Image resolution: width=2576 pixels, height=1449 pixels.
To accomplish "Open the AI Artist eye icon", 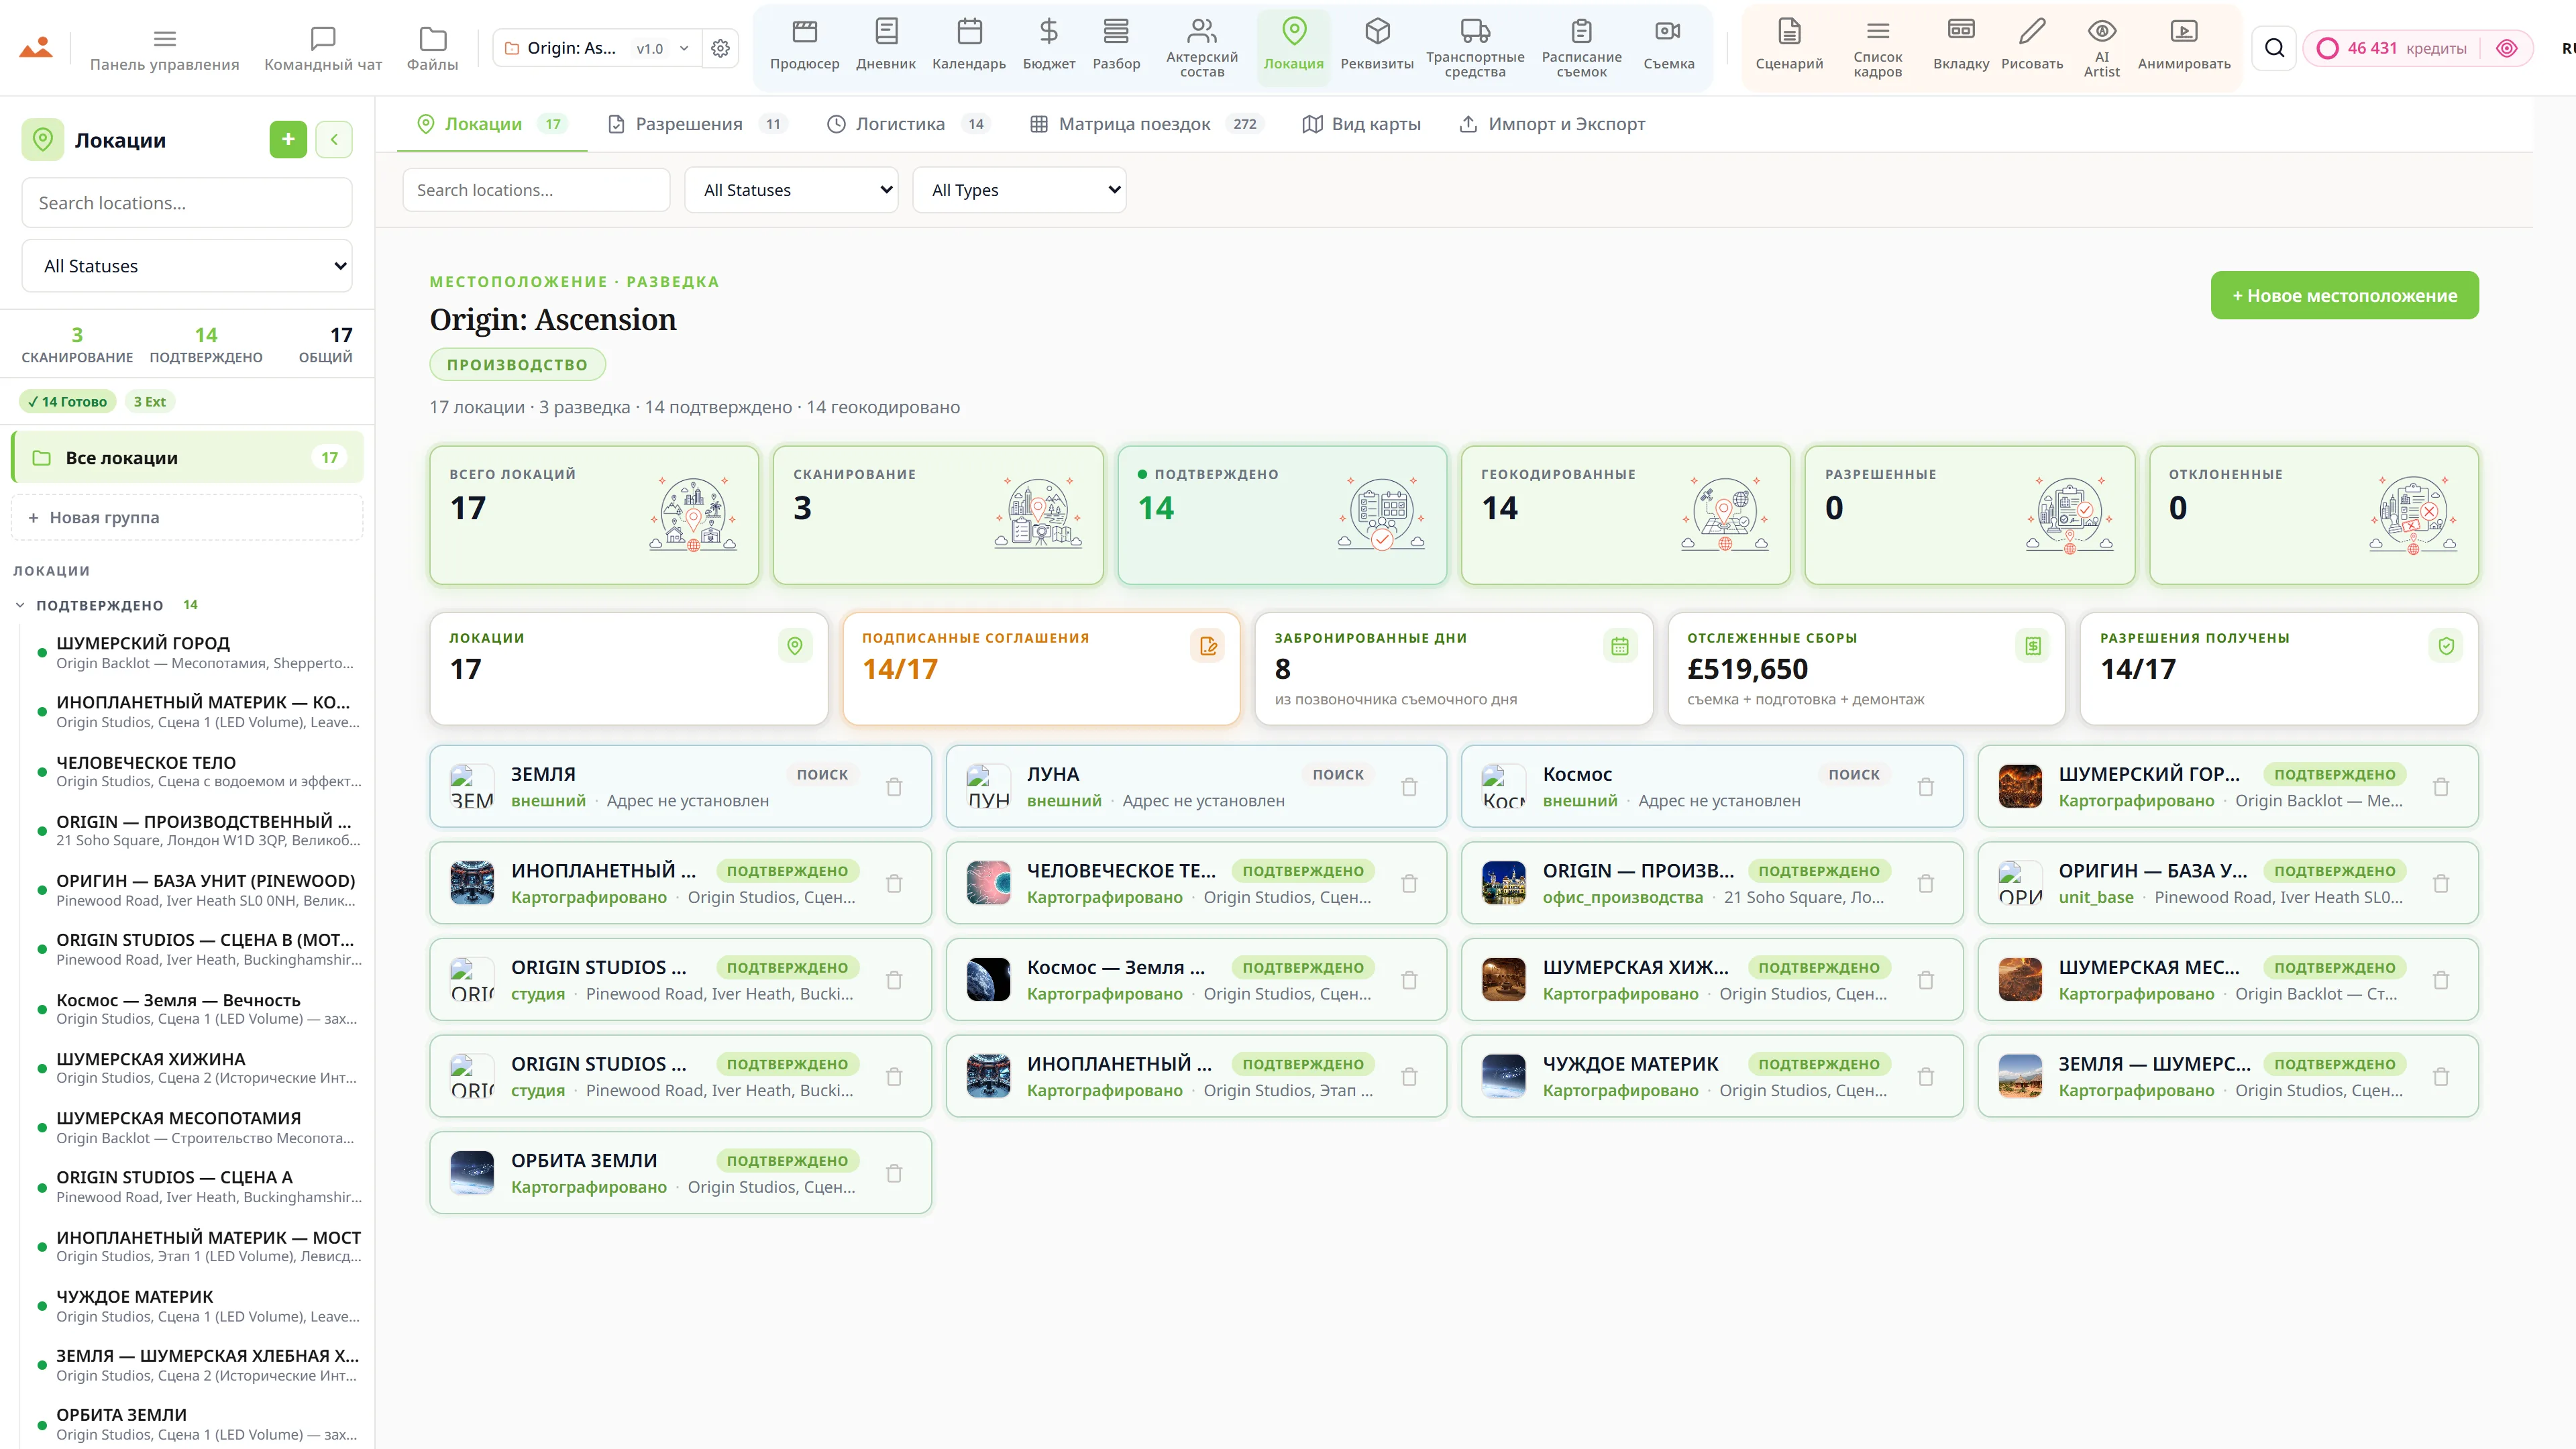I will 2101,31.
